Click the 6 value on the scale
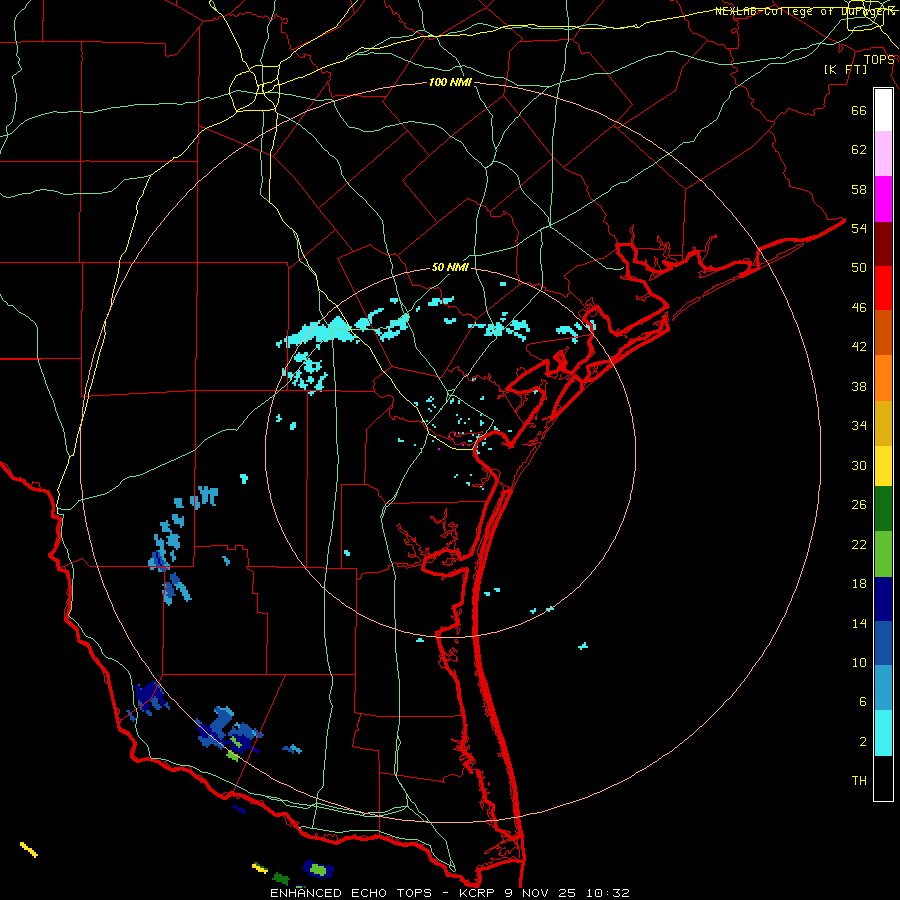 [x=862, y=702]
